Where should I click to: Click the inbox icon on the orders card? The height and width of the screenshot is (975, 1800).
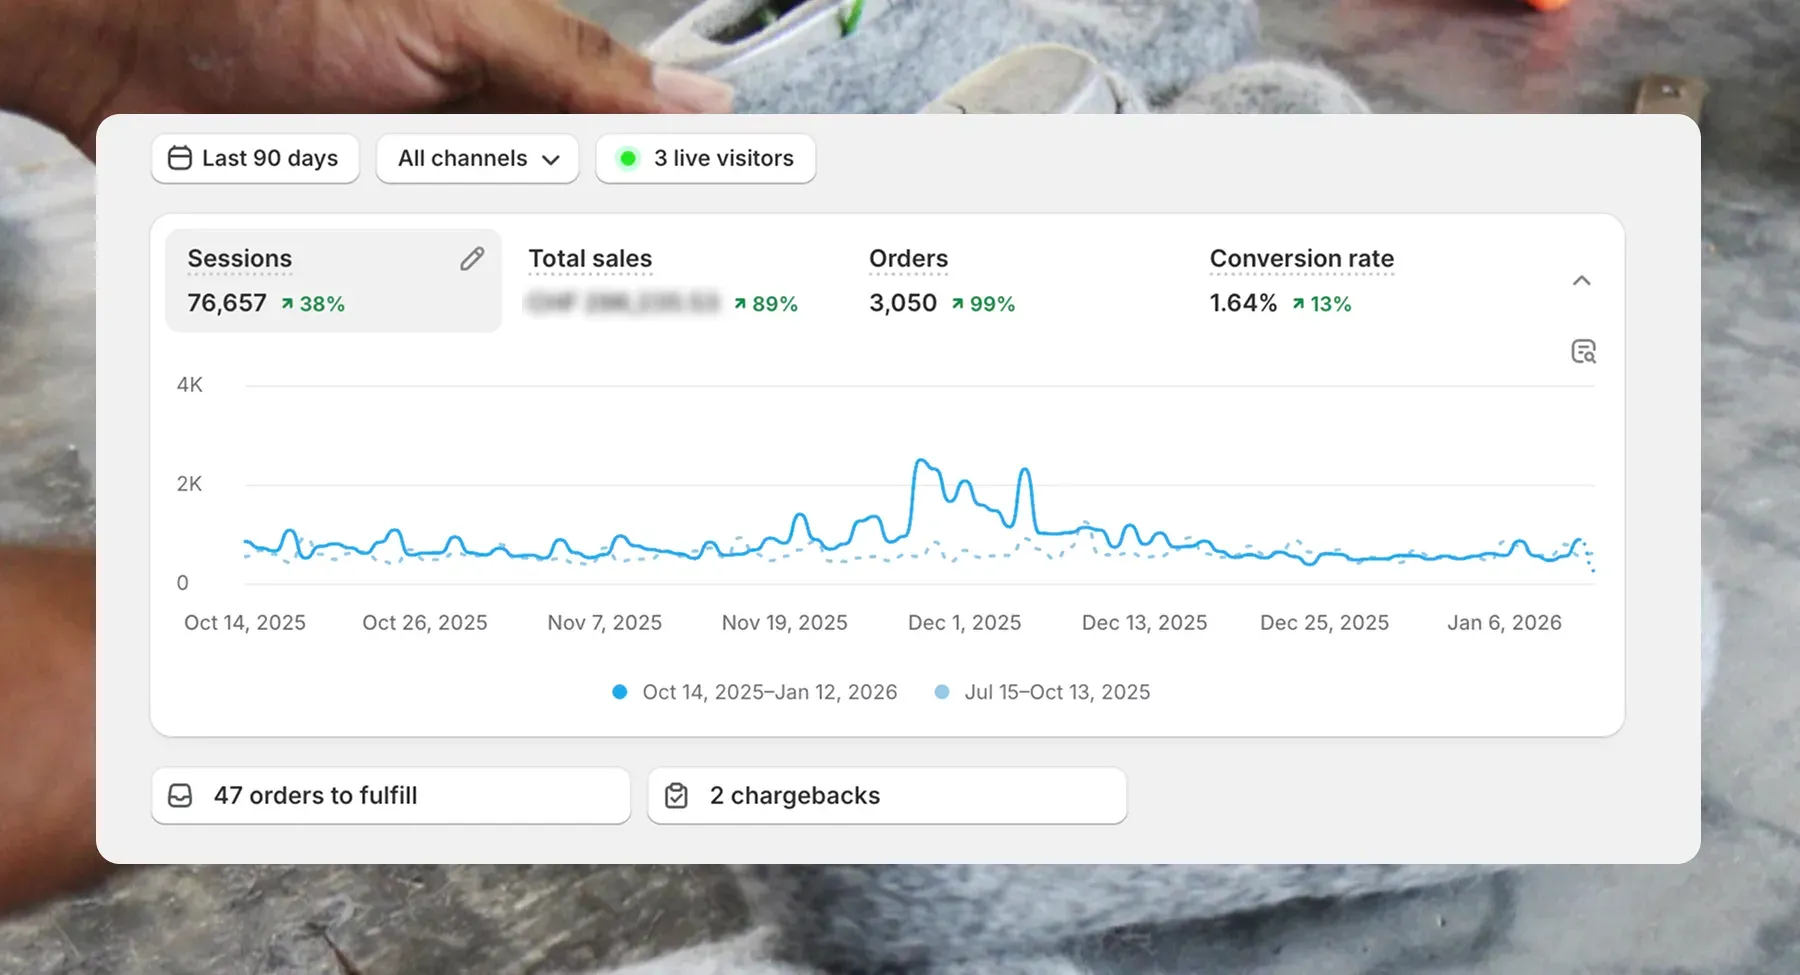181,795
